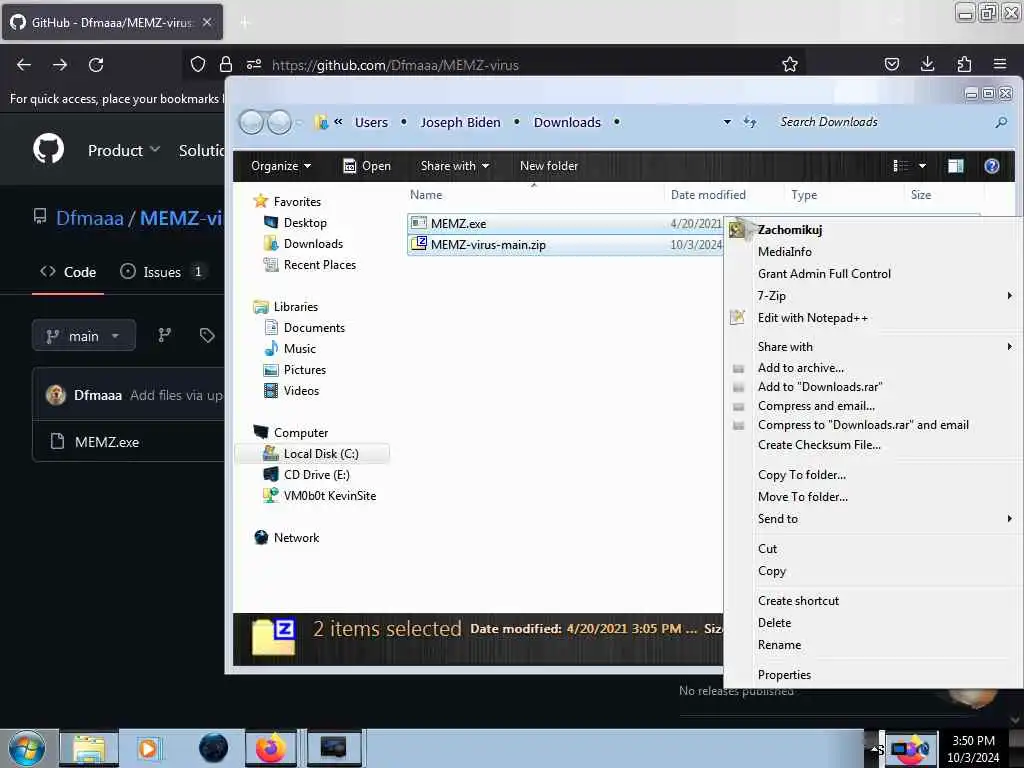Bookmark this page with the star
The height and width of the screenshot is (768, 1024).
[x=790, y=64]
